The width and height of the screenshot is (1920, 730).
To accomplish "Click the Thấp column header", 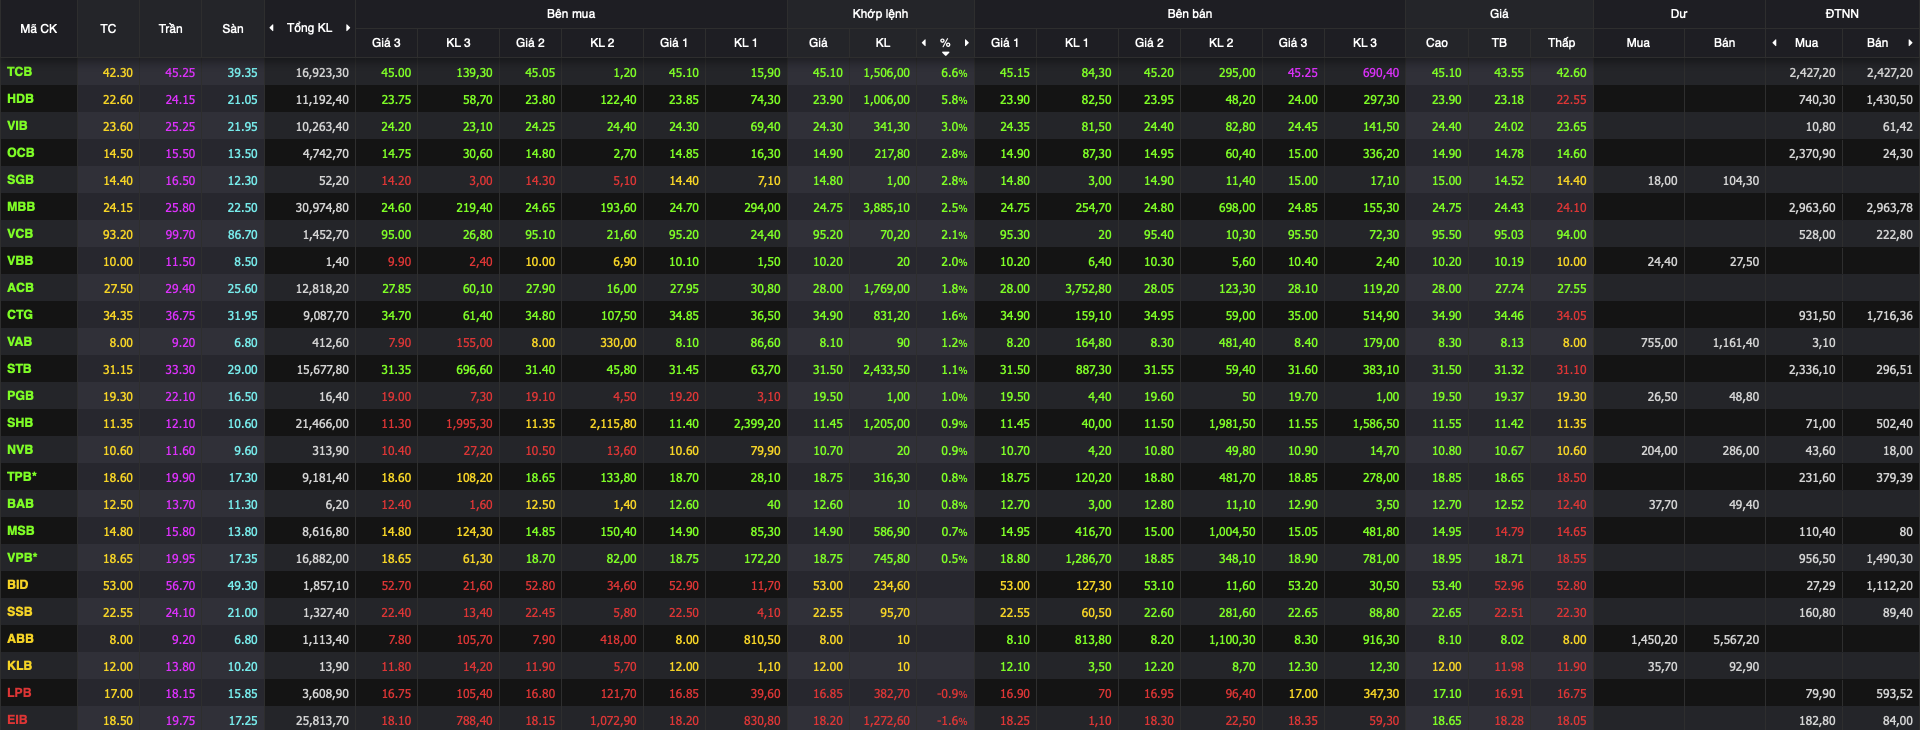I will 1562,43.
